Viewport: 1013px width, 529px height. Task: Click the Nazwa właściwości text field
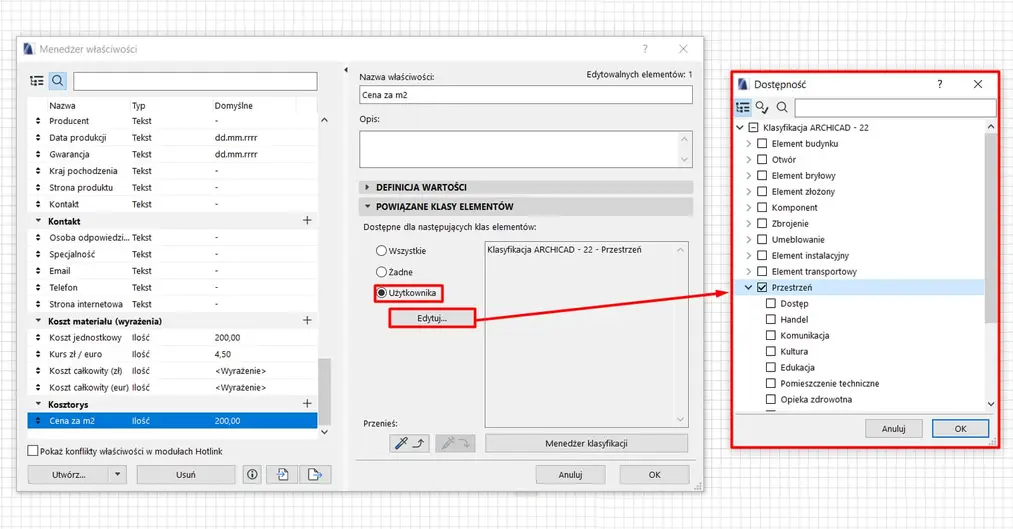pyautogui.click(x=526, y=95)
